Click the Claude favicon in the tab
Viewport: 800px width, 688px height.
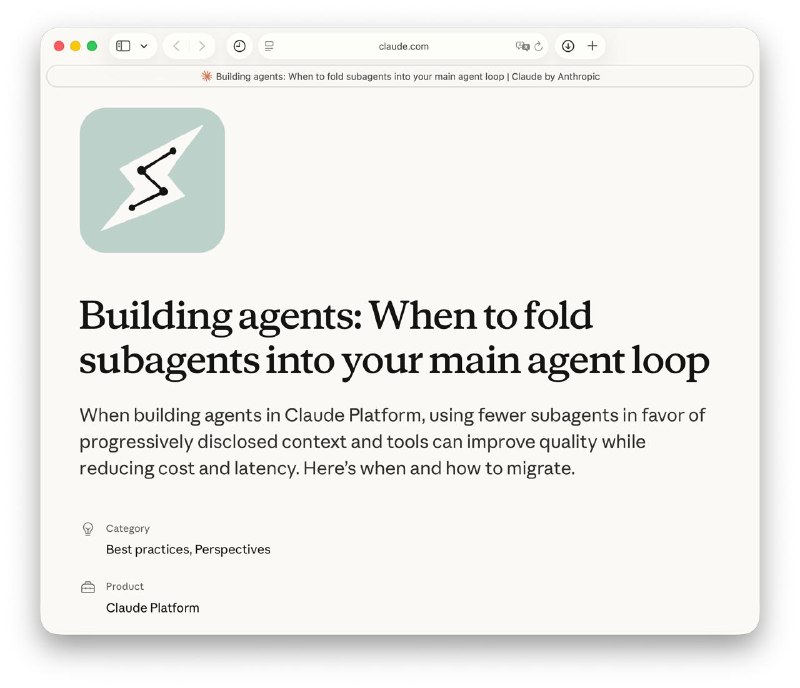tap(207, 76)
